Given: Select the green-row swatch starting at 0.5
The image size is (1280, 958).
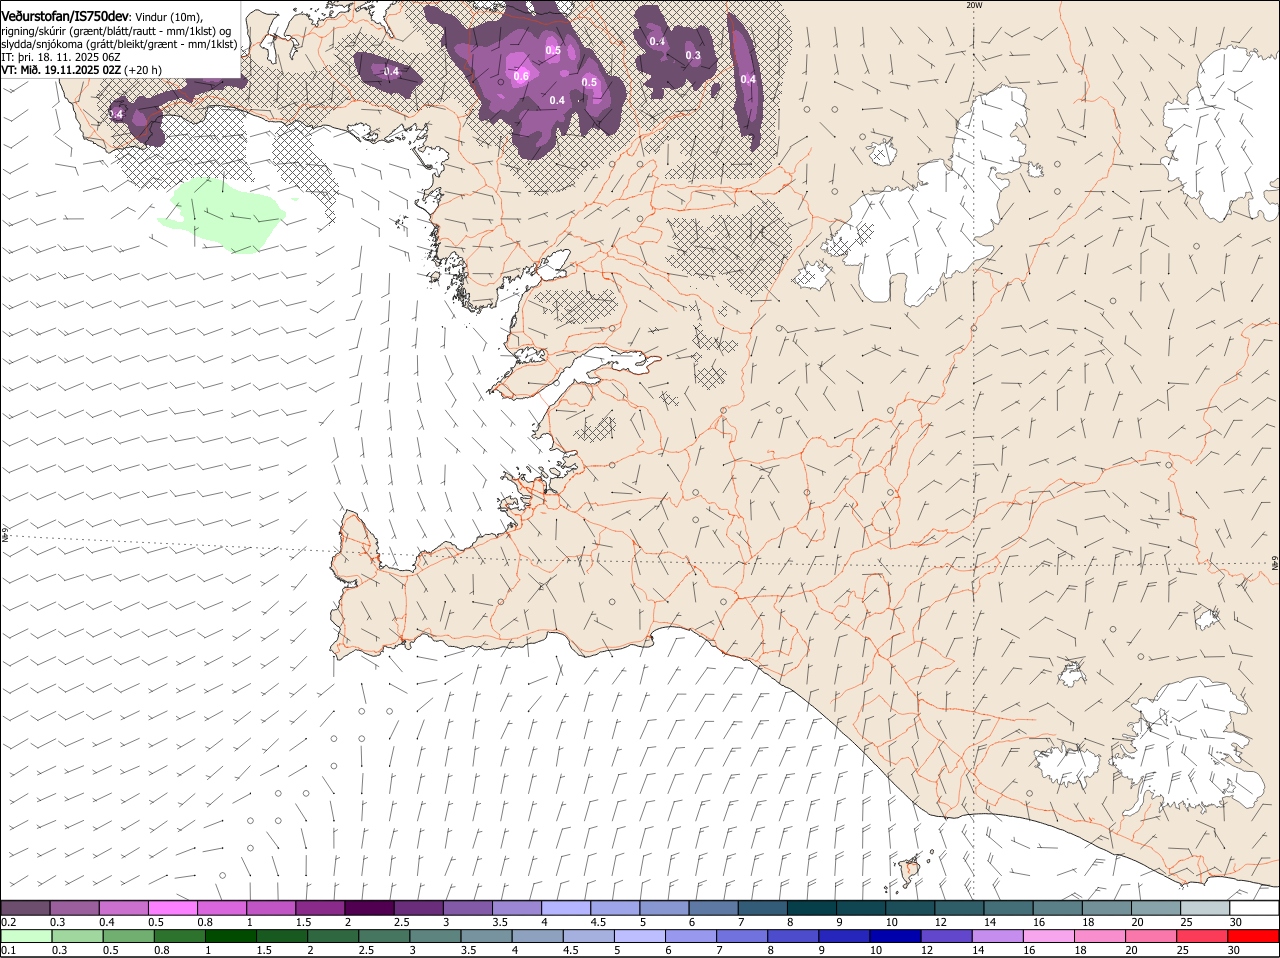Looking at the screenshot, I should (x=128, y=936).
